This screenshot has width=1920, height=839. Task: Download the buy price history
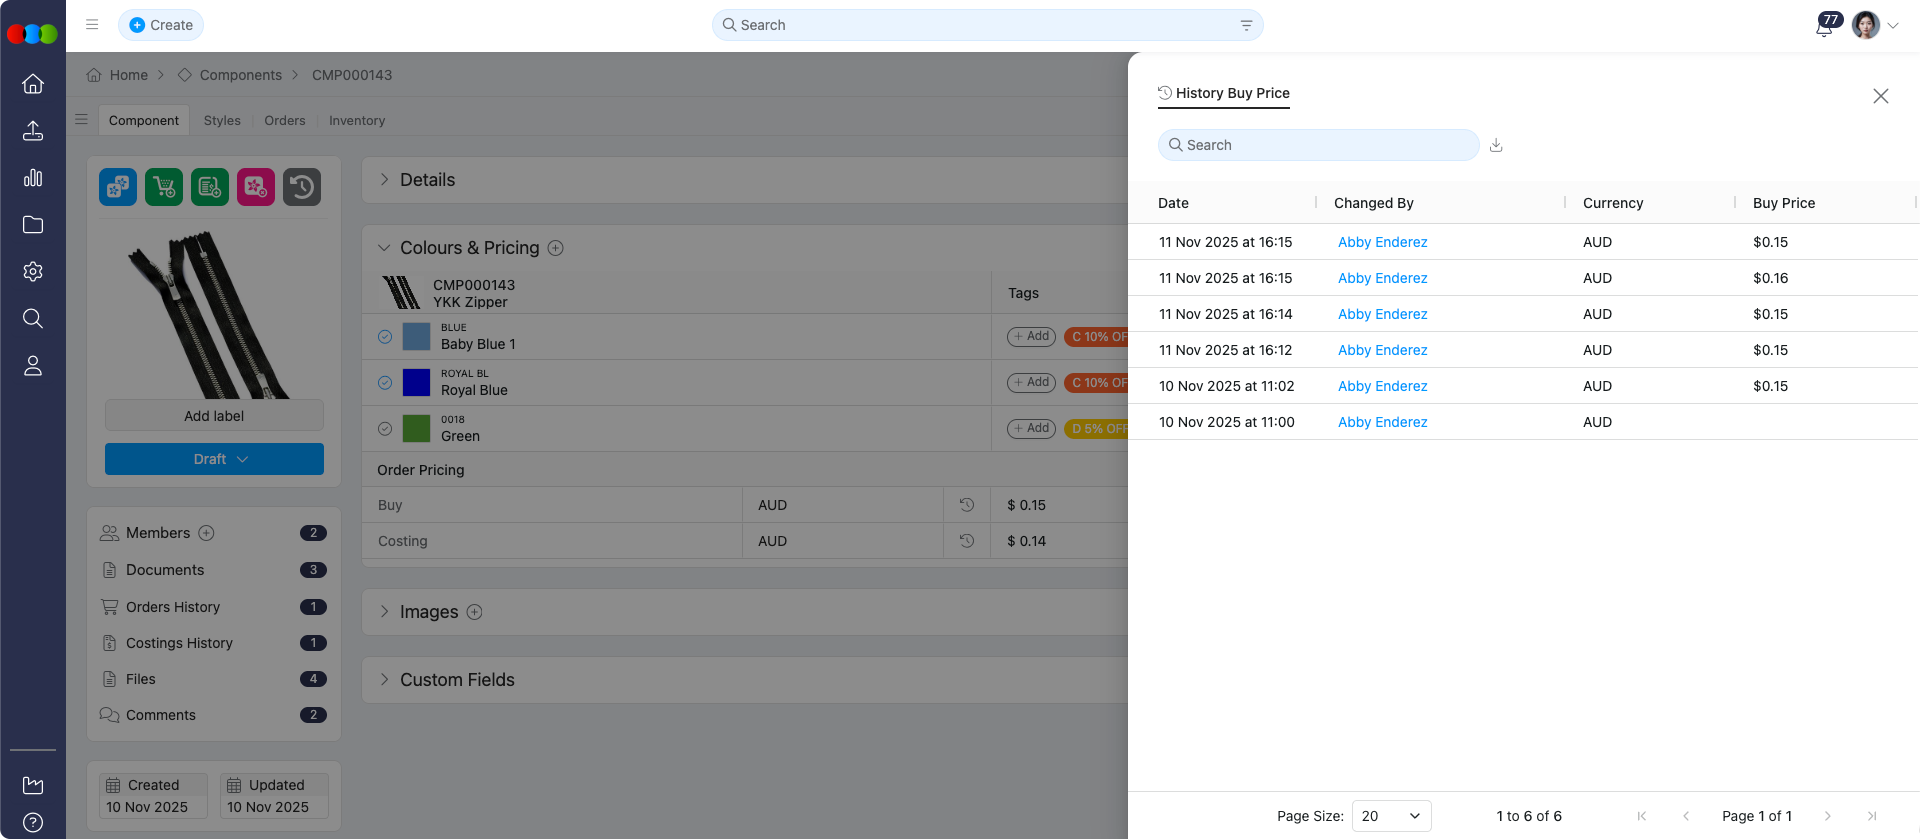(x=1496, y=145)
